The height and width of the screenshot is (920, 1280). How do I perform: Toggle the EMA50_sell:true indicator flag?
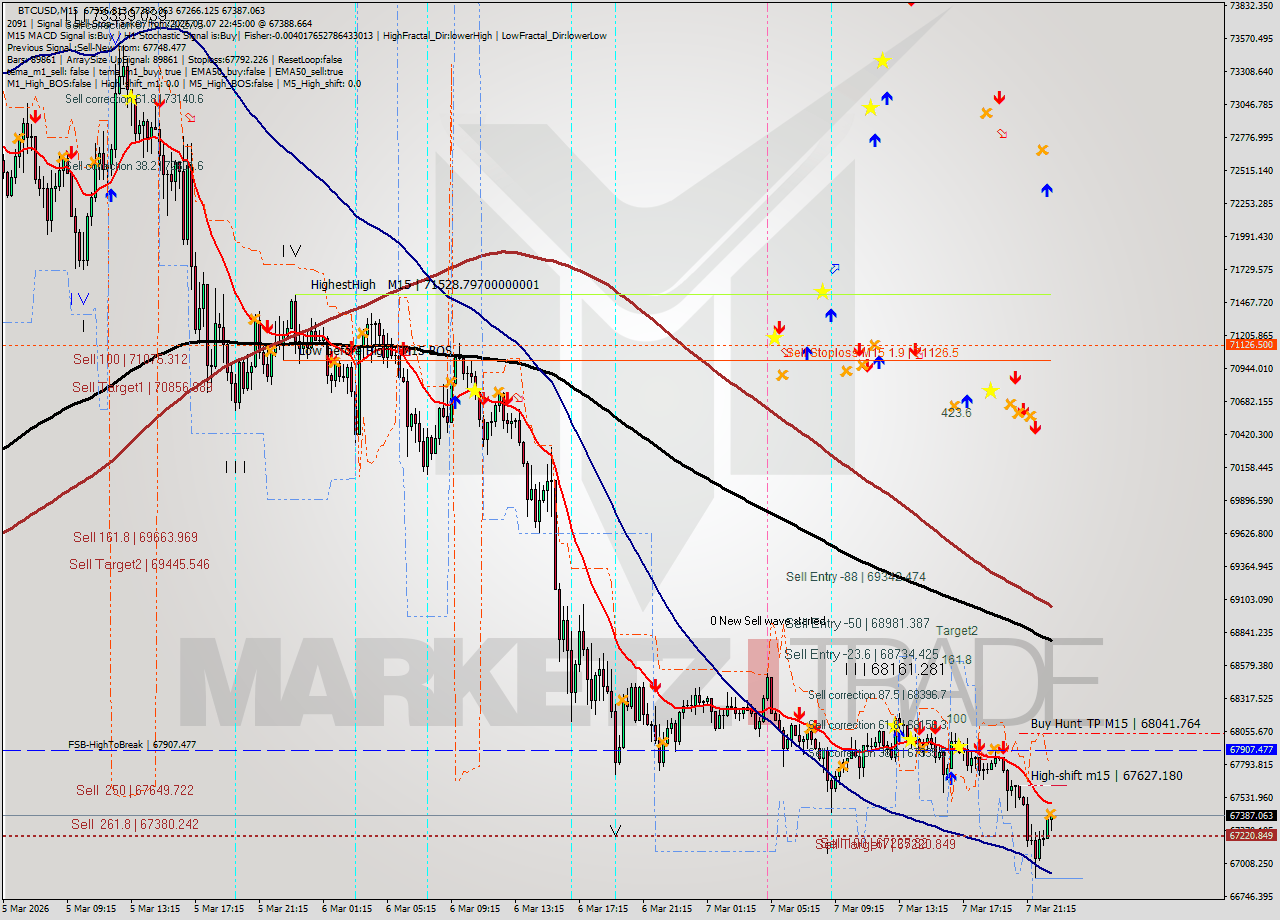[310, 71]
